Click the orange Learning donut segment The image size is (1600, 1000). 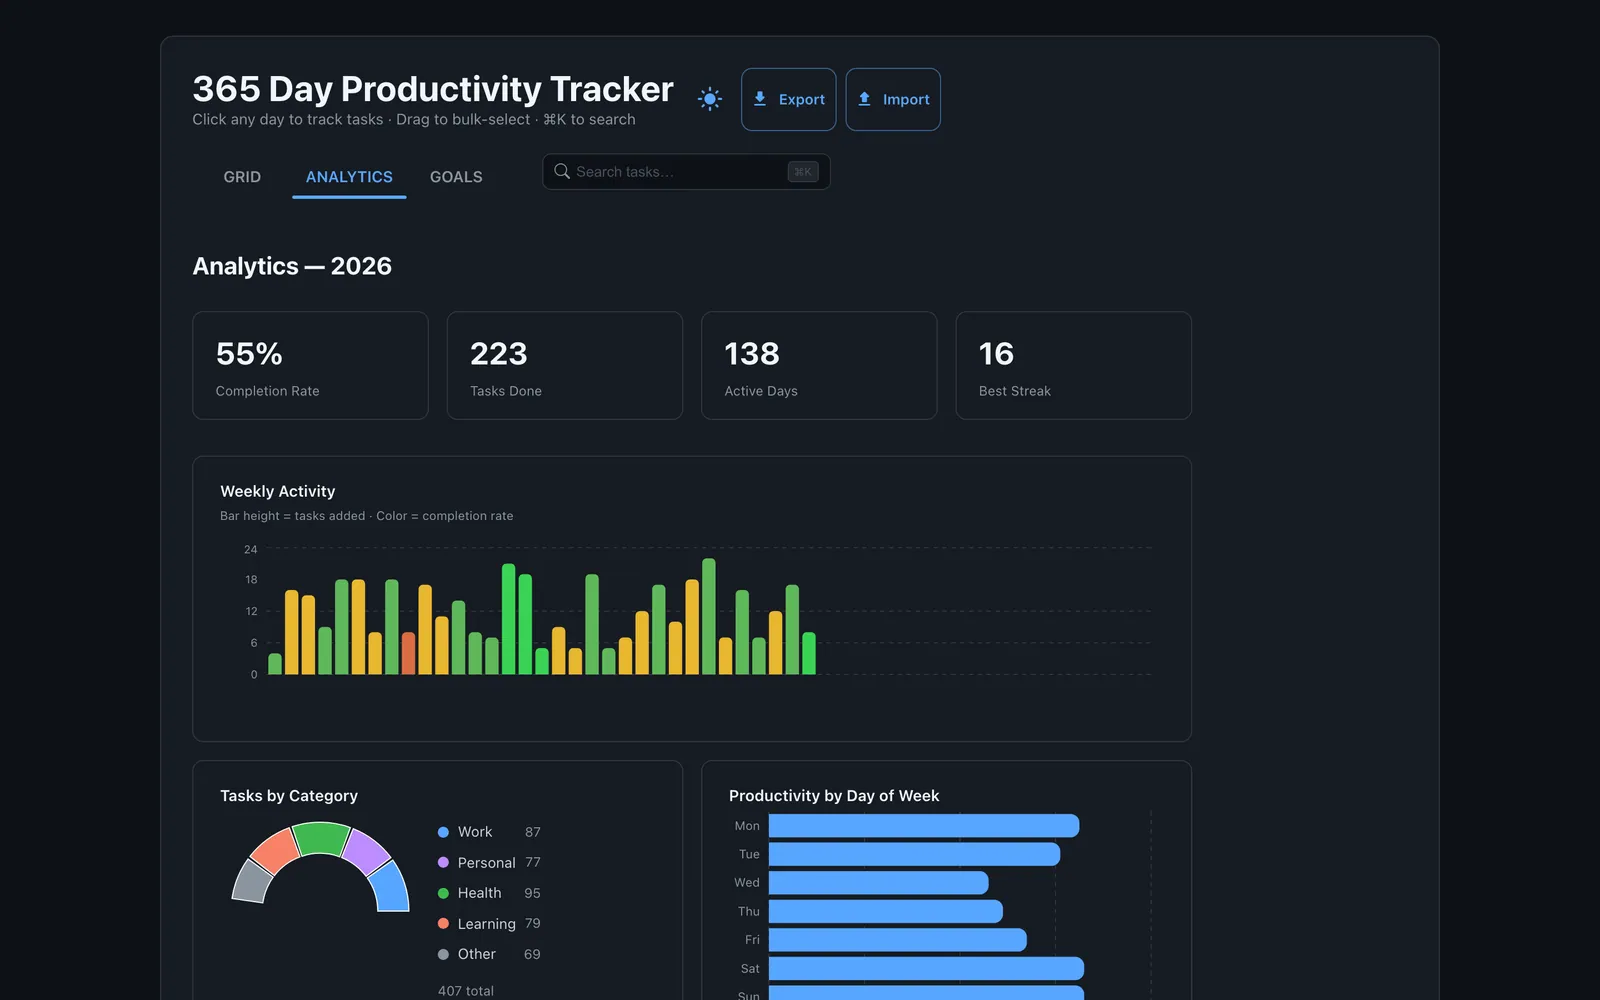click(x=275, y=851)
